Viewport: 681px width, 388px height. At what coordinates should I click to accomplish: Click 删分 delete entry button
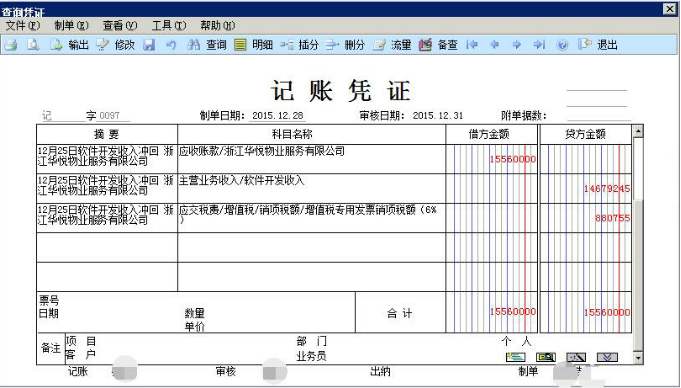coord(345,45)
